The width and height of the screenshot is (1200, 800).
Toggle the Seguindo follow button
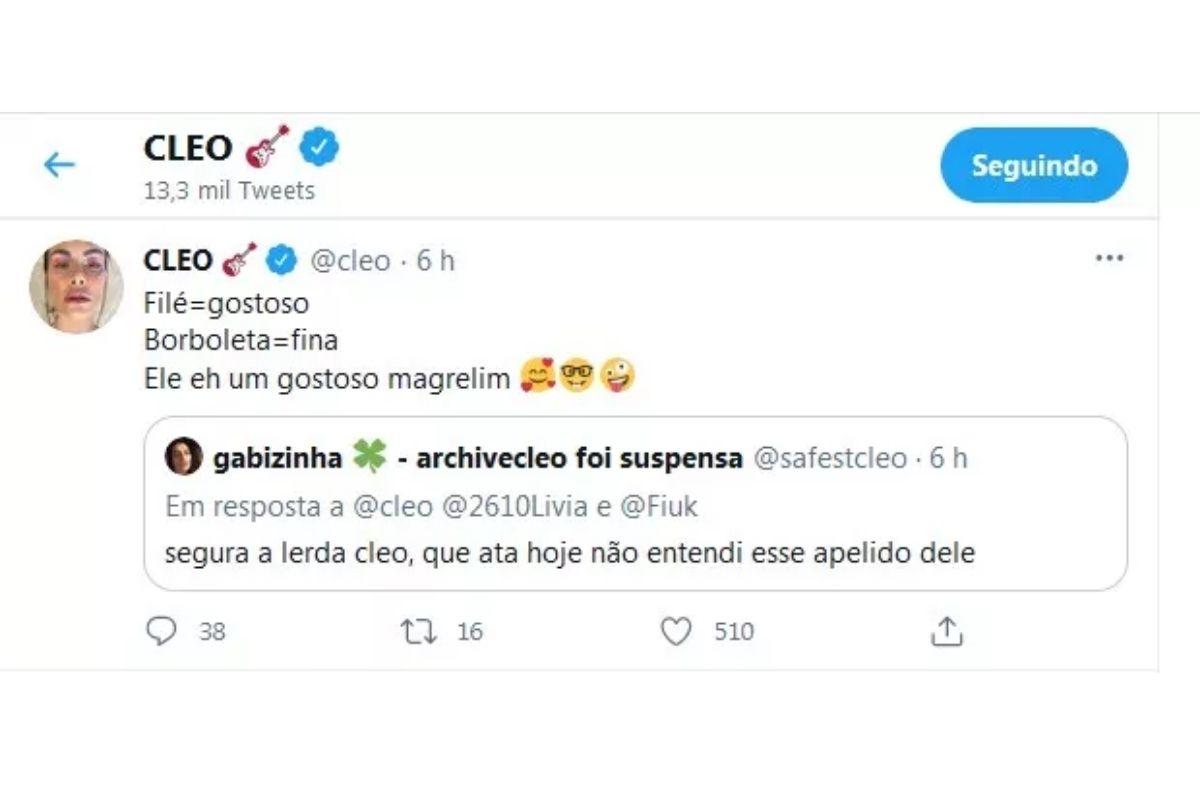(x=1034, y=165)
